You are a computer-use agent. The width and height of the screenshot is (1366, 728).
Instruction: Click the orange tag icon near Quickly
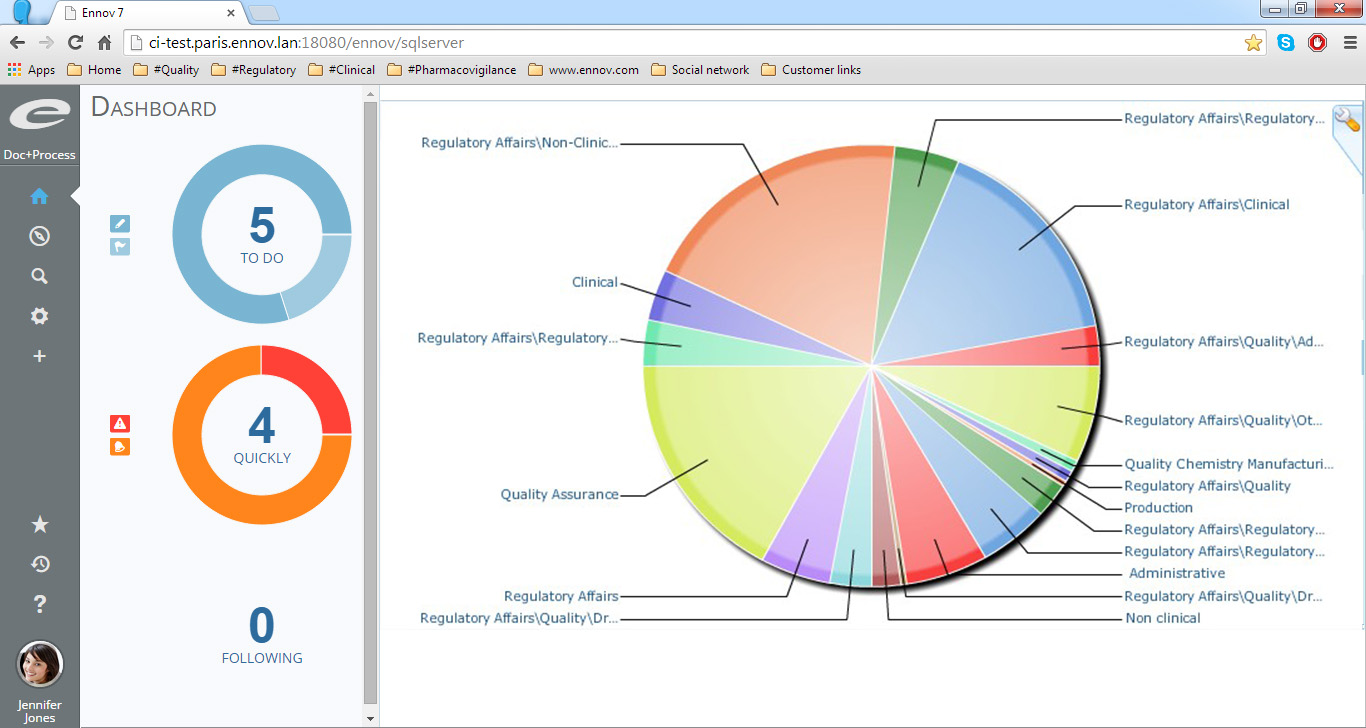(120, 446)
